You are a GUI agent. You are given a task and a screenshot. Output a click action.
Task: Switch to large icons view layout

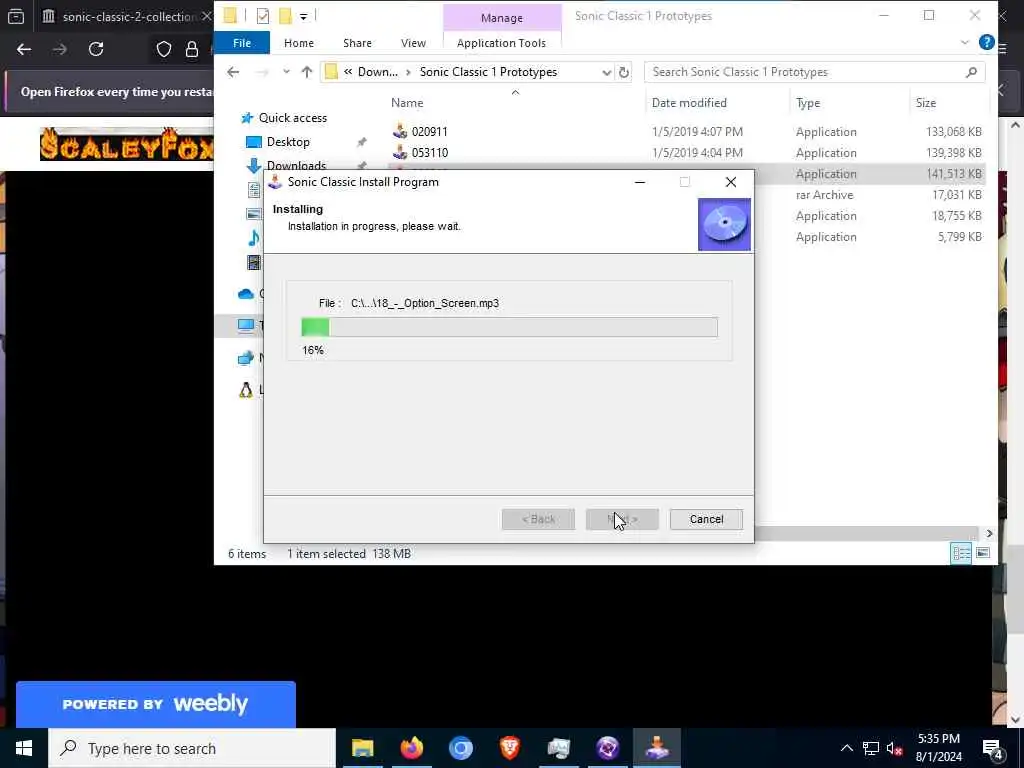tap(982, 554)
